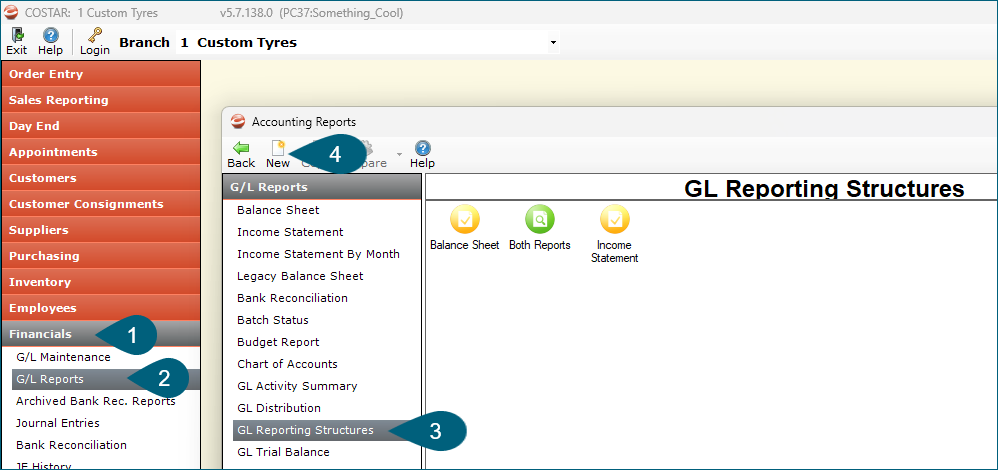Image resolution: width=998 pixels, height=470 pixels.
Task: Open the Branch dropdown arrow
Action: point(553,43)
